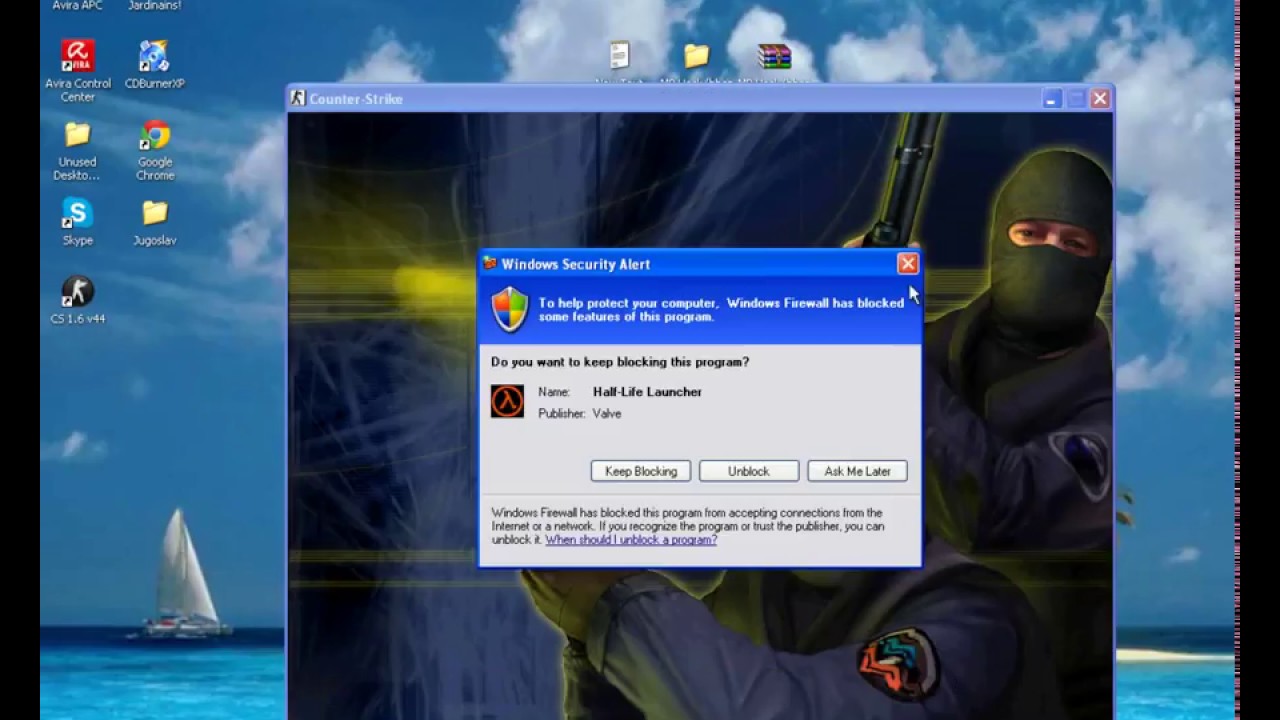Click the Counter-Strike title bar icon
This screenshot has height=720, width=1280.
297,98
